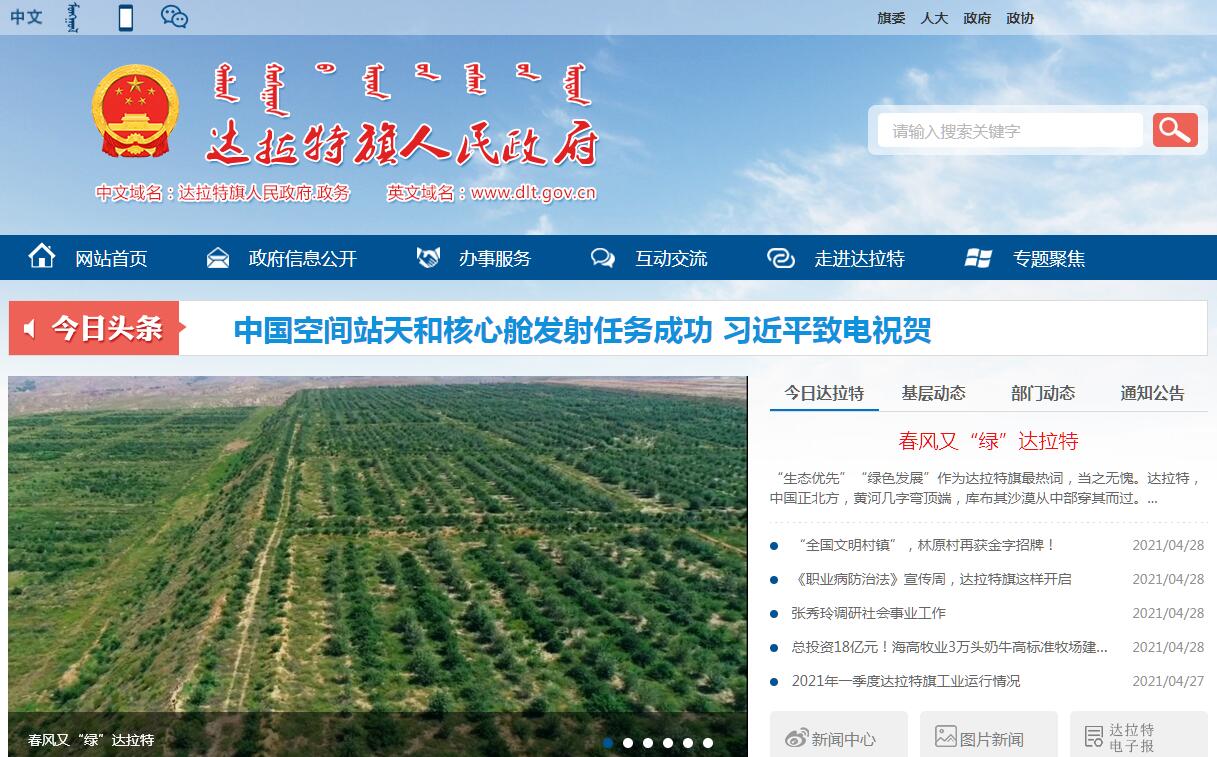Open news link 张秀玲调研社会事业工作
The height and width of the screenshot is (757, 1217).
point(868,613)
